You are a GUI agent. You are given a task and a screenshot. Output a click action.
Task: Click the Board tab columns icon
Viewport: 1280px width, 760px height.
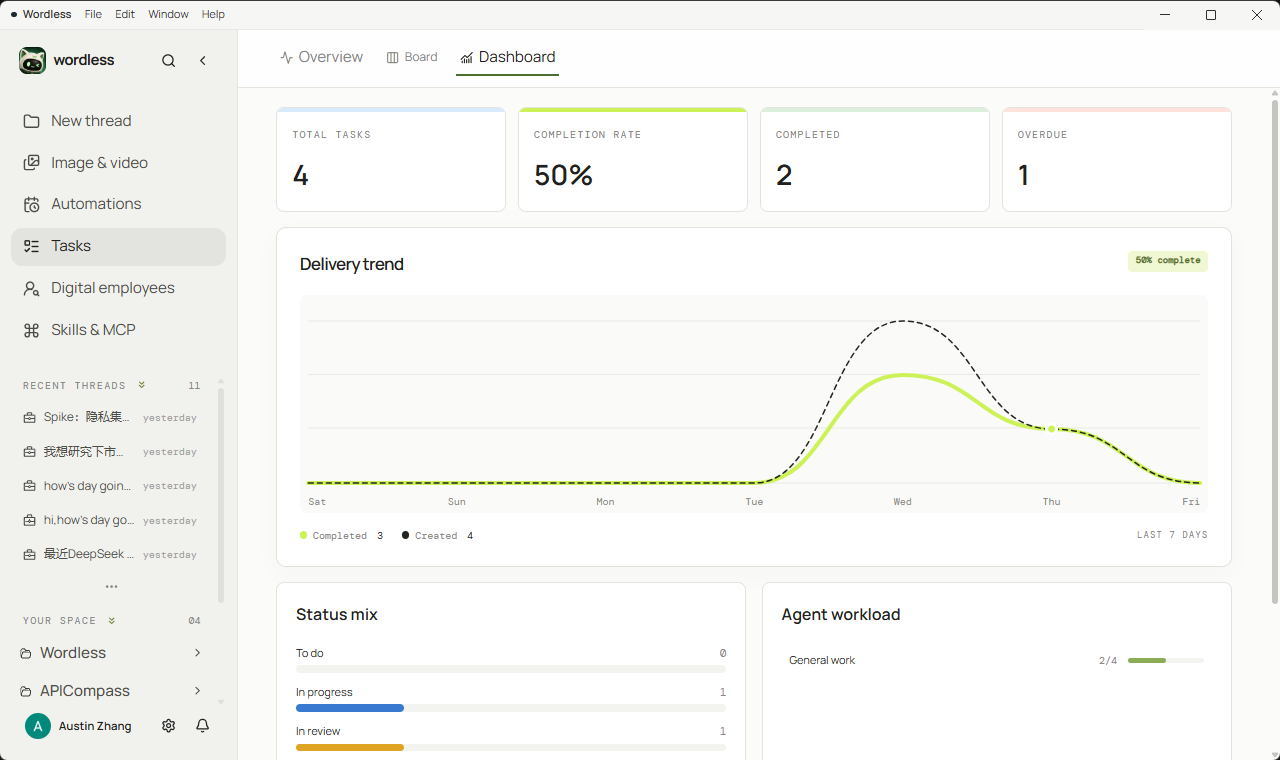[x=393, y=58]
